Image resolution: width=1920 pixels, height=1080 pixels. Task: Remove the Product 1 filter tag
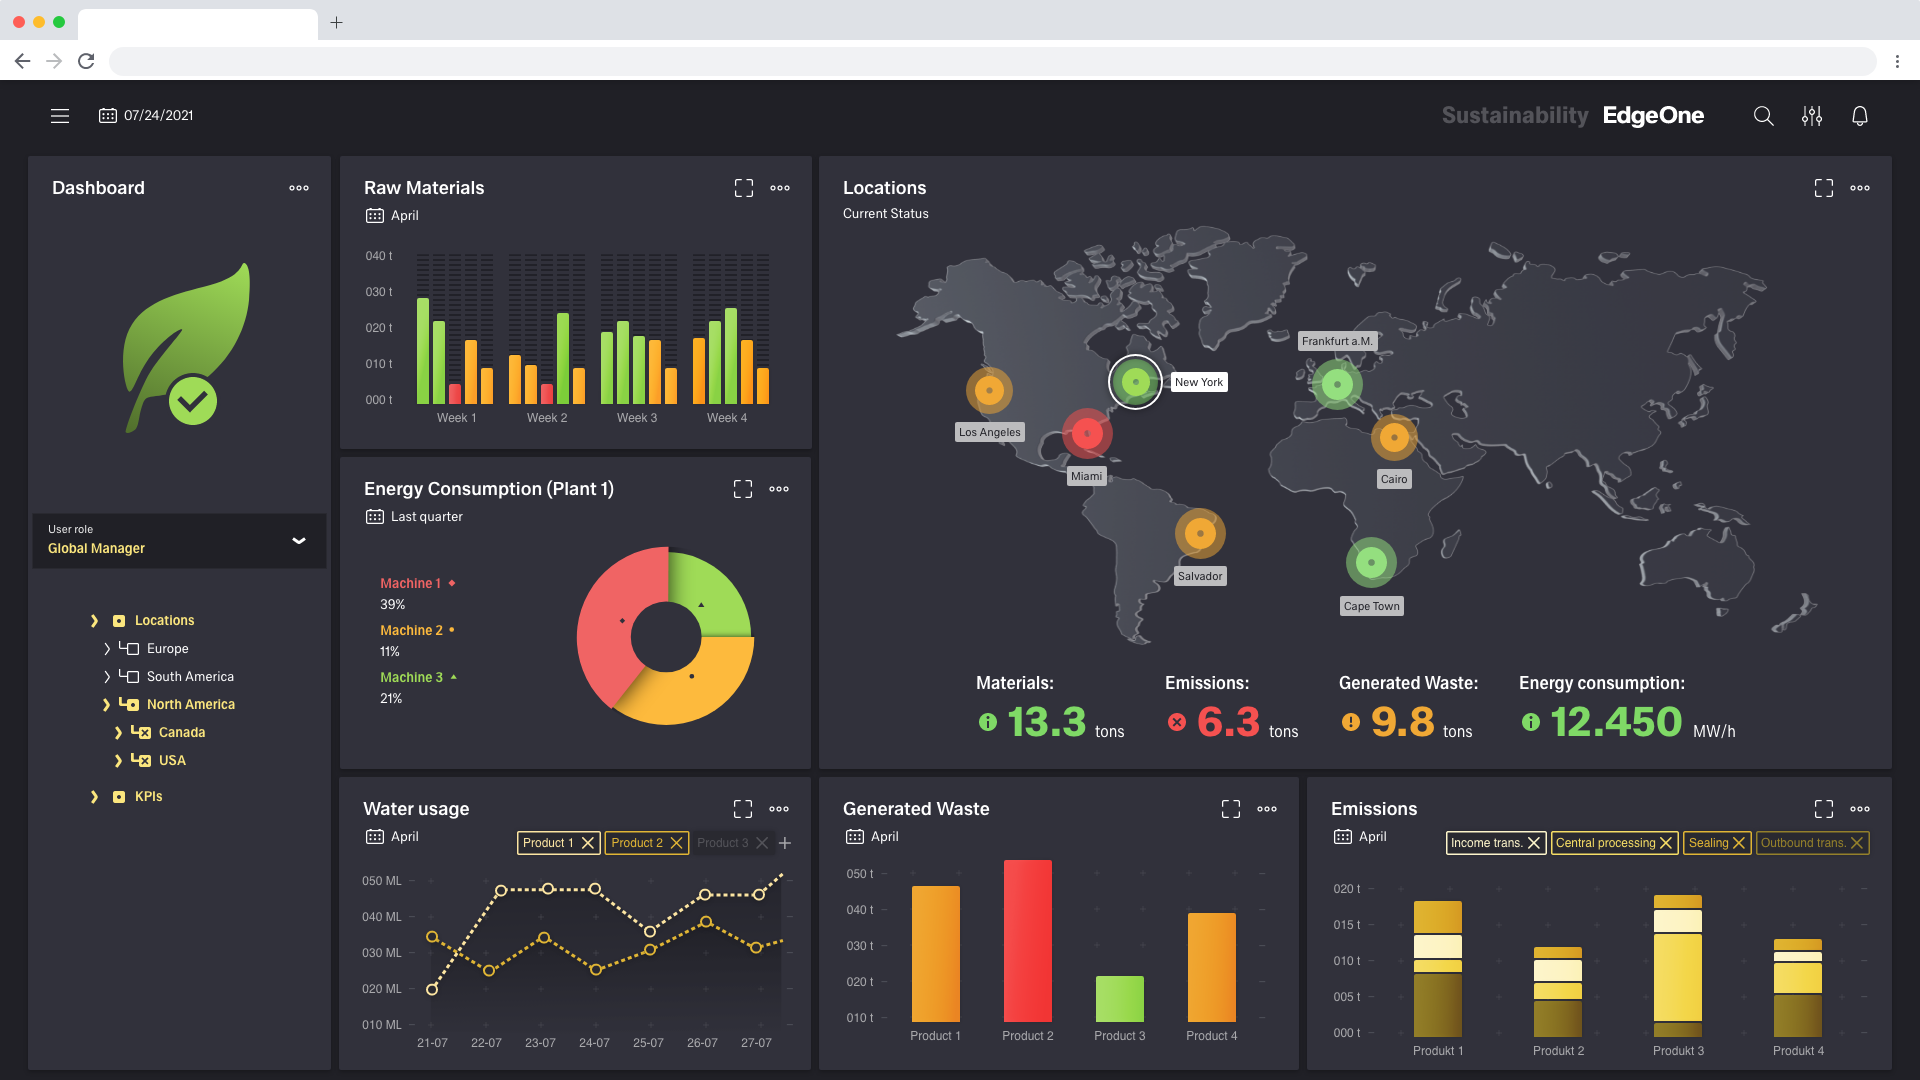(588, 843)
